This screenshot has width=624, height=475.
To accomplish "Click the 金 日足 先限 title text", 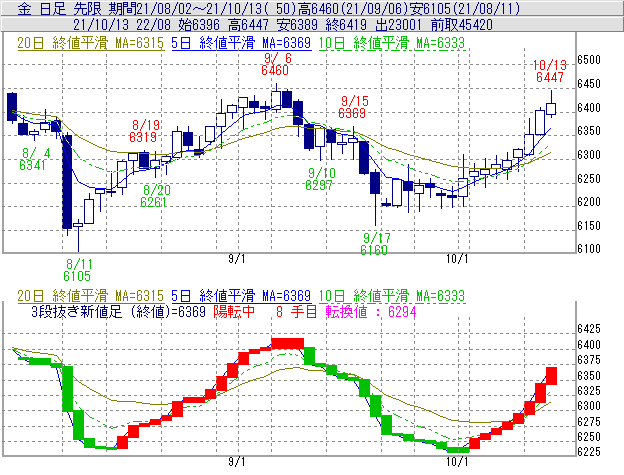I will click(x=60, y=8).
